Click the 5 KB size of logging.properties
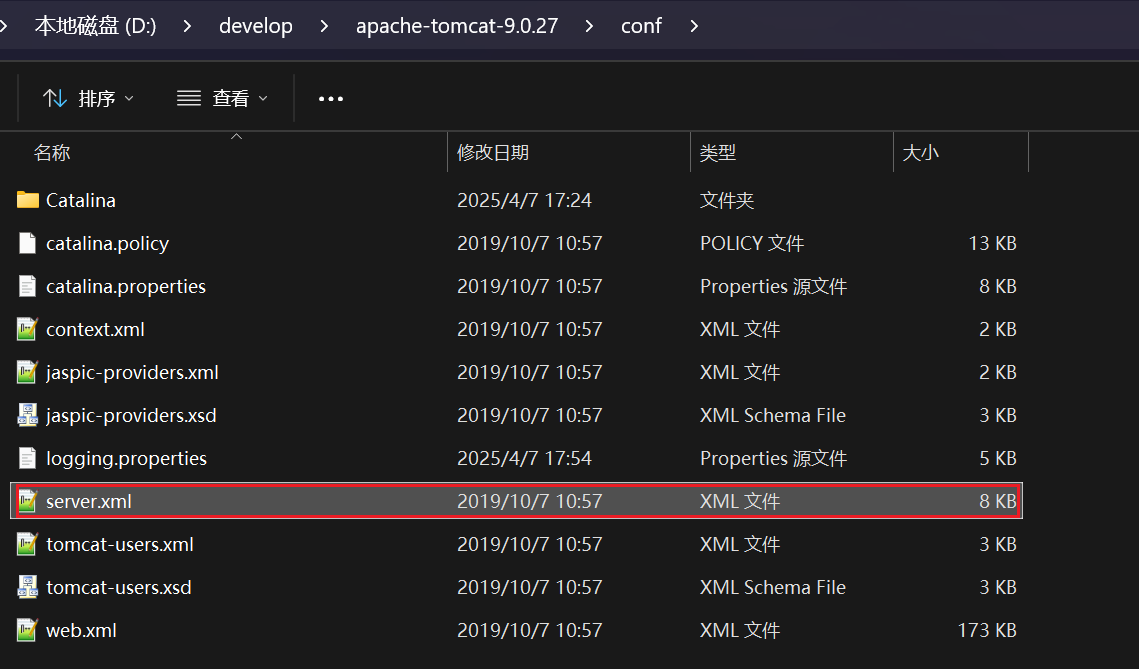1139x669 pixels. click(x=997, y=458)
